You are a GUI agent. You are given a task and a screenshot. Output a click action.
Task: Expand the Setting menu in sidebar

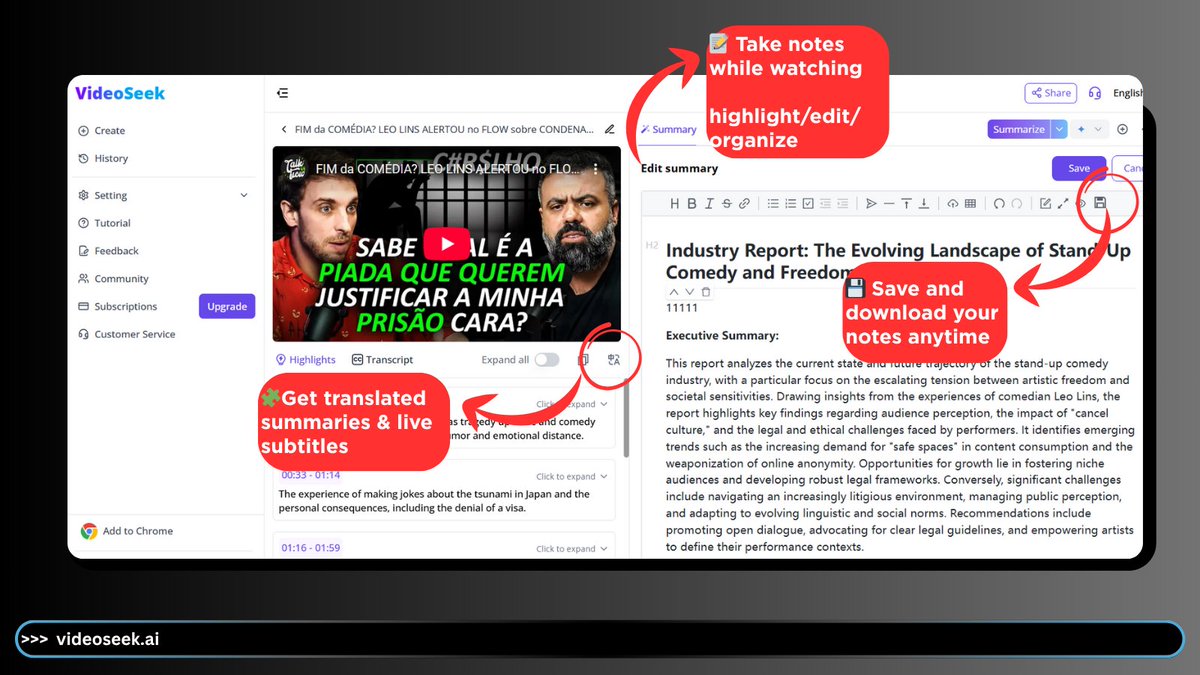coord(244,196)
